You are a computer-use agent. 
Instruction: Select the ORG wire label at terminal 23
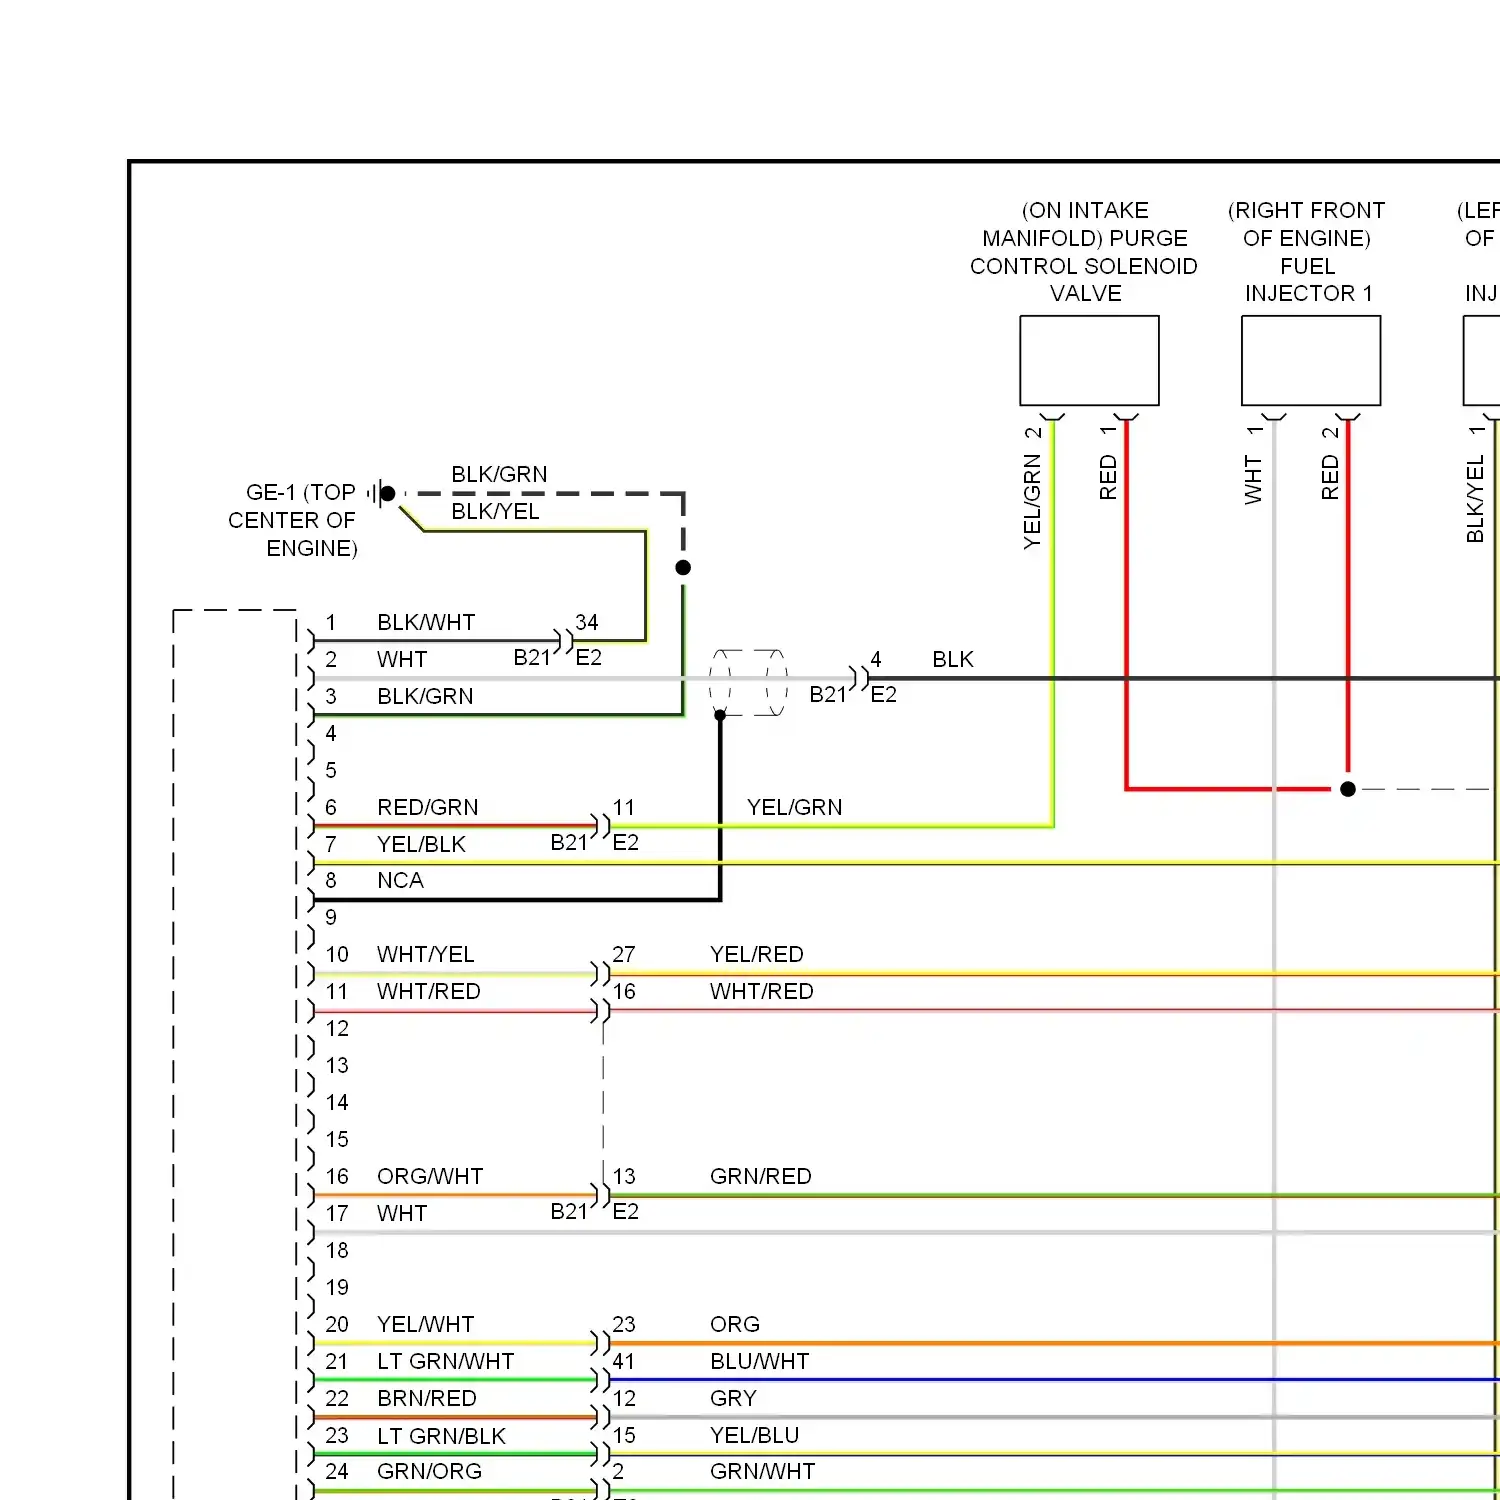tap(735, 1324)
